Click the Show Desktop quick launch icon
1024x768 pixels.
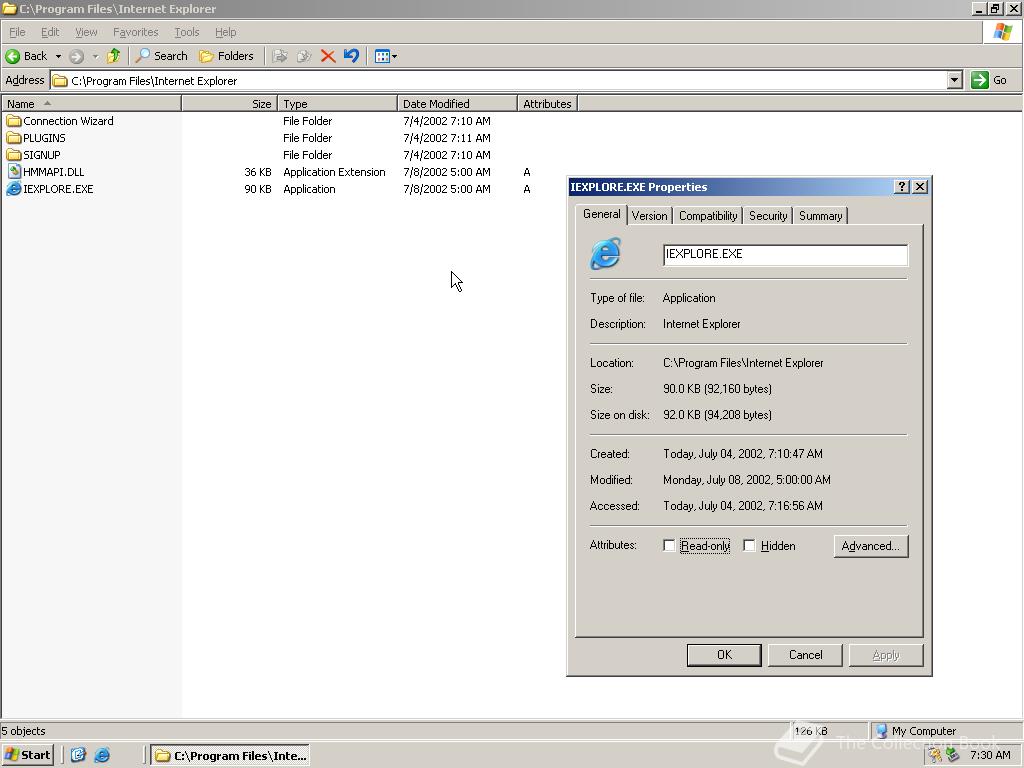point(78,755)
